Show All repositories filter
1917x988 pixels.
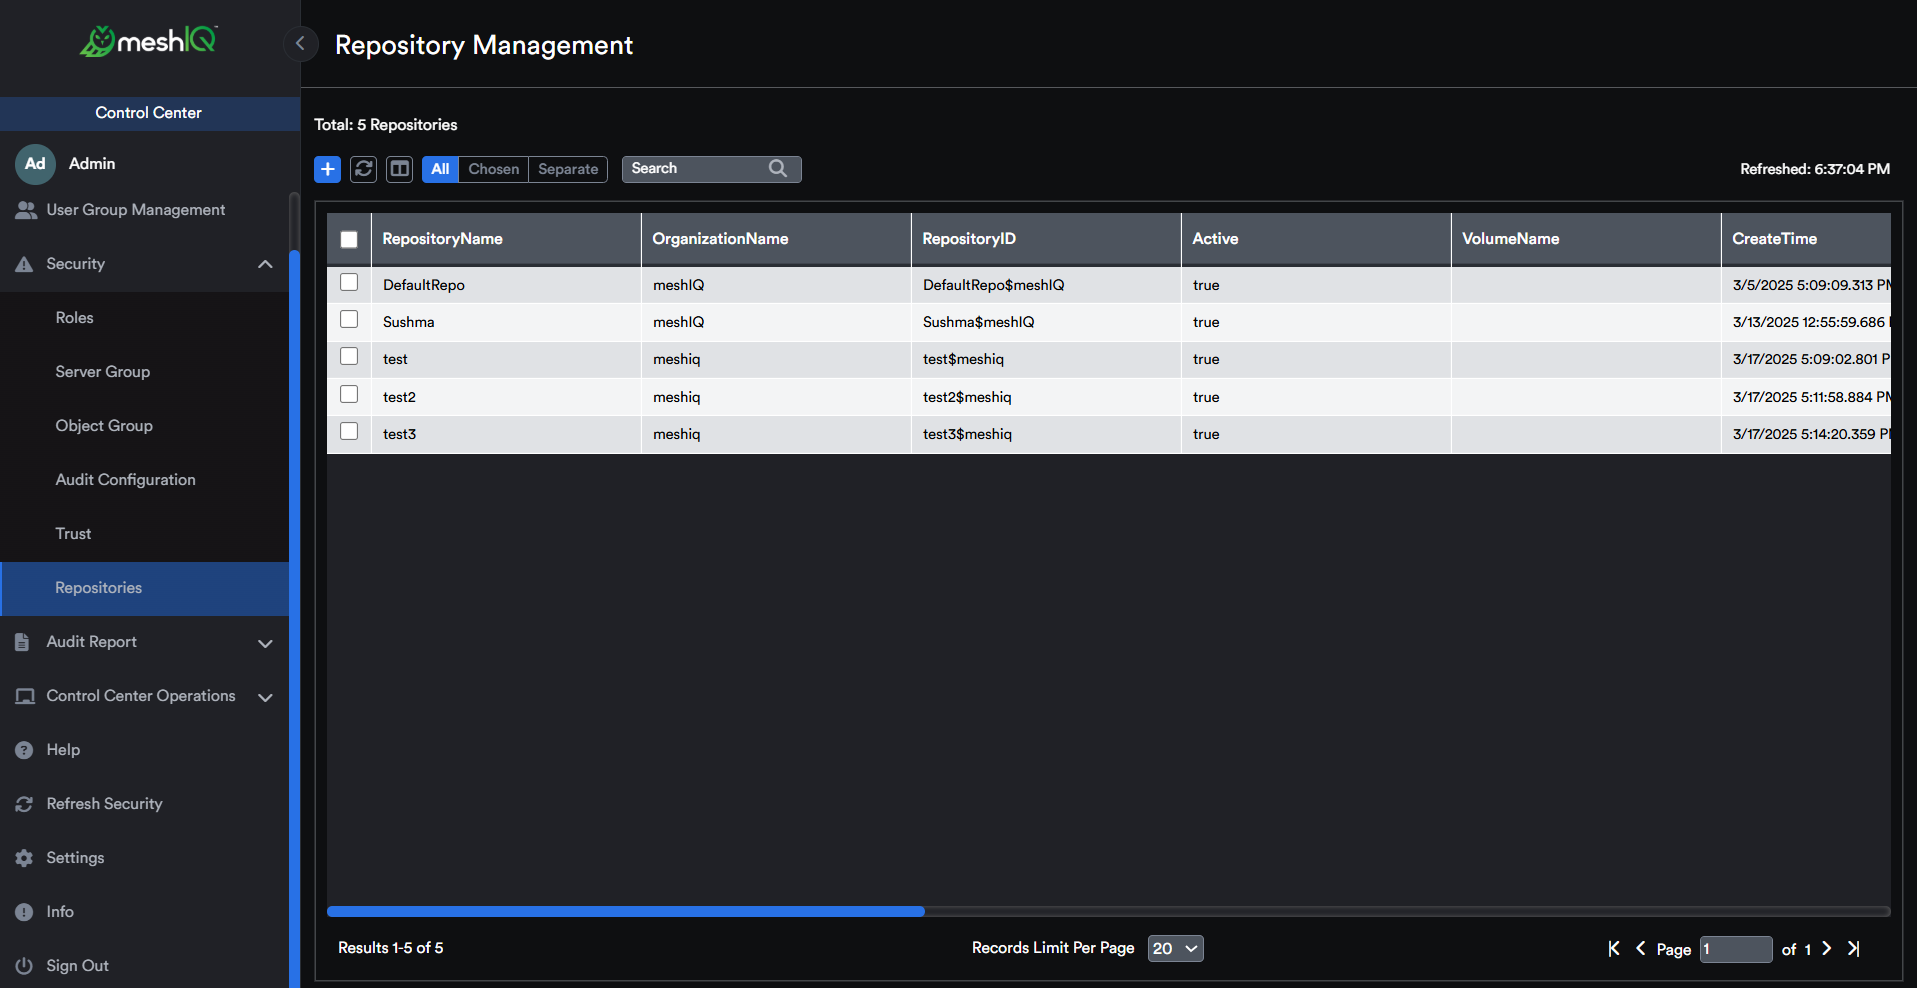tap(440, 169)
